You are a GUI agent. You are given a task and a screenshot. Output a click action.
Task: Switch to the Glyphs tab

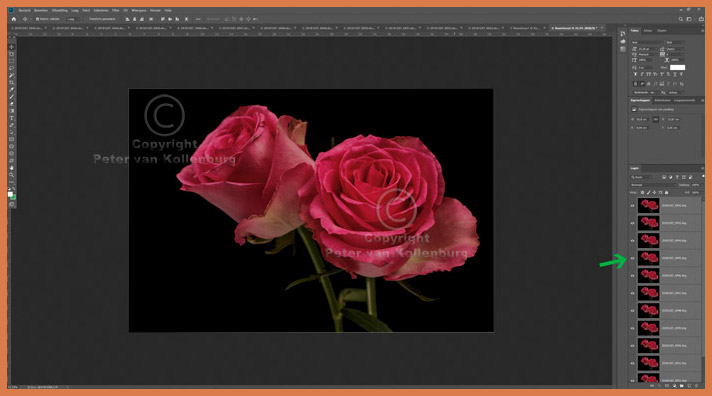(662, 31)
